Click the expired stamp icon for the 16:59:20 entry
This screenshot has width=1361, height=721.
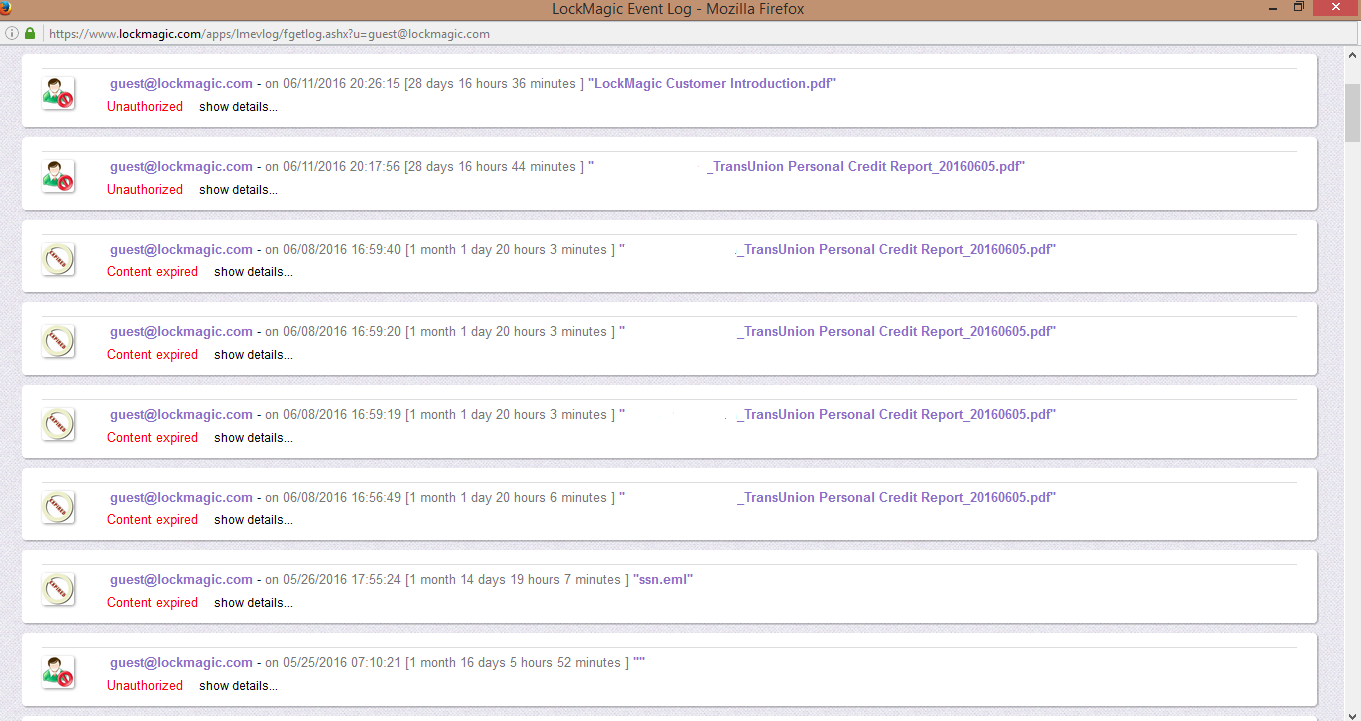tap(58, 341)
